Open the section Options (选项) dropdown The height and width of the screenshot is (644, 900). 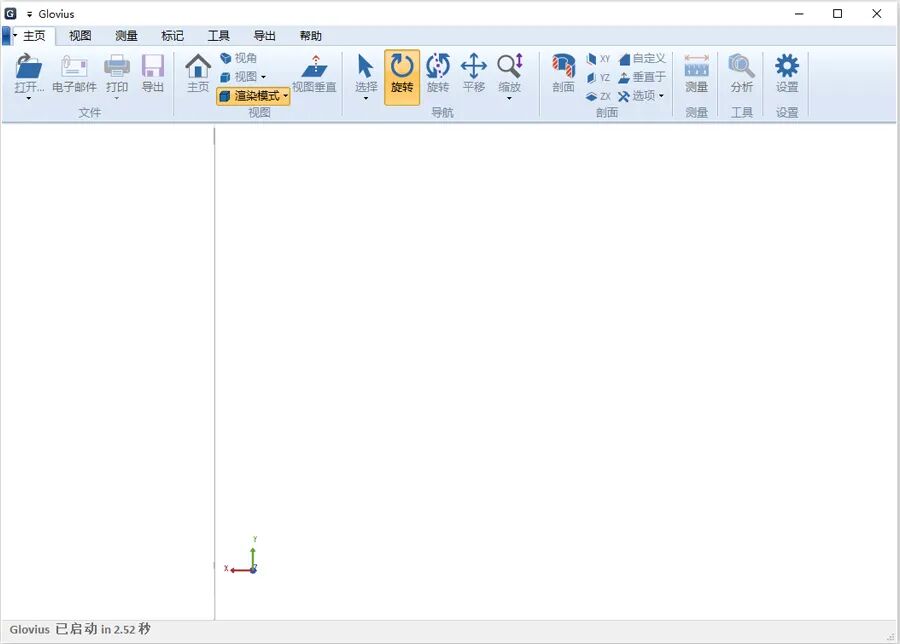[x=641, y=96]
